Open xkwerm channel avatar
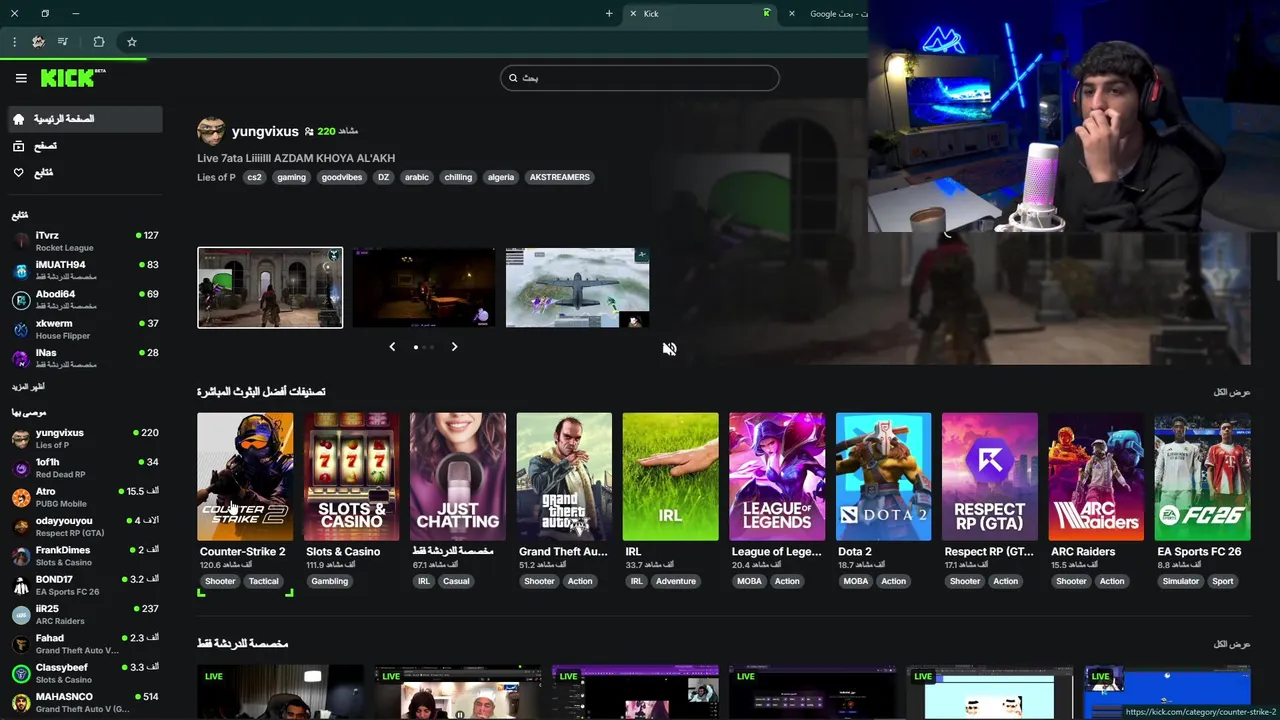The height and width of the screenshot is (720, 1280). 21,329
